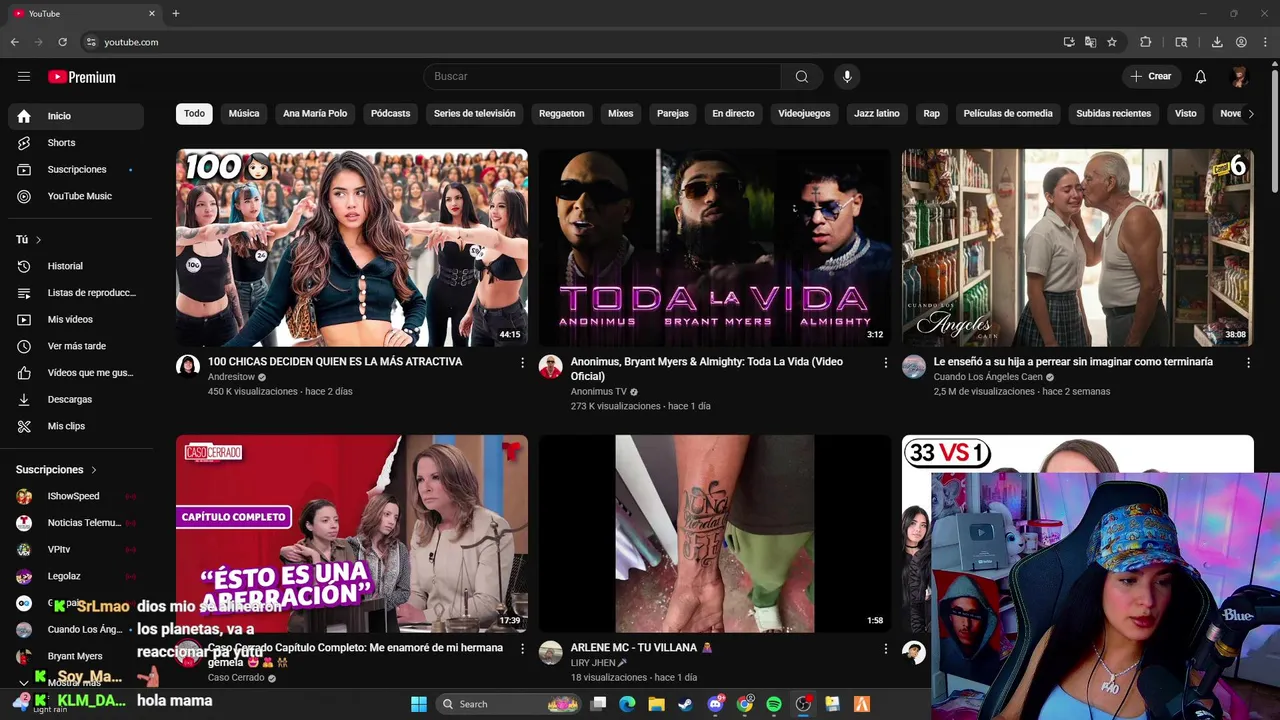Viewport: 1280px width, 720px height.
Task: Open Steam from the taskbar
Action: pos(685,704)
